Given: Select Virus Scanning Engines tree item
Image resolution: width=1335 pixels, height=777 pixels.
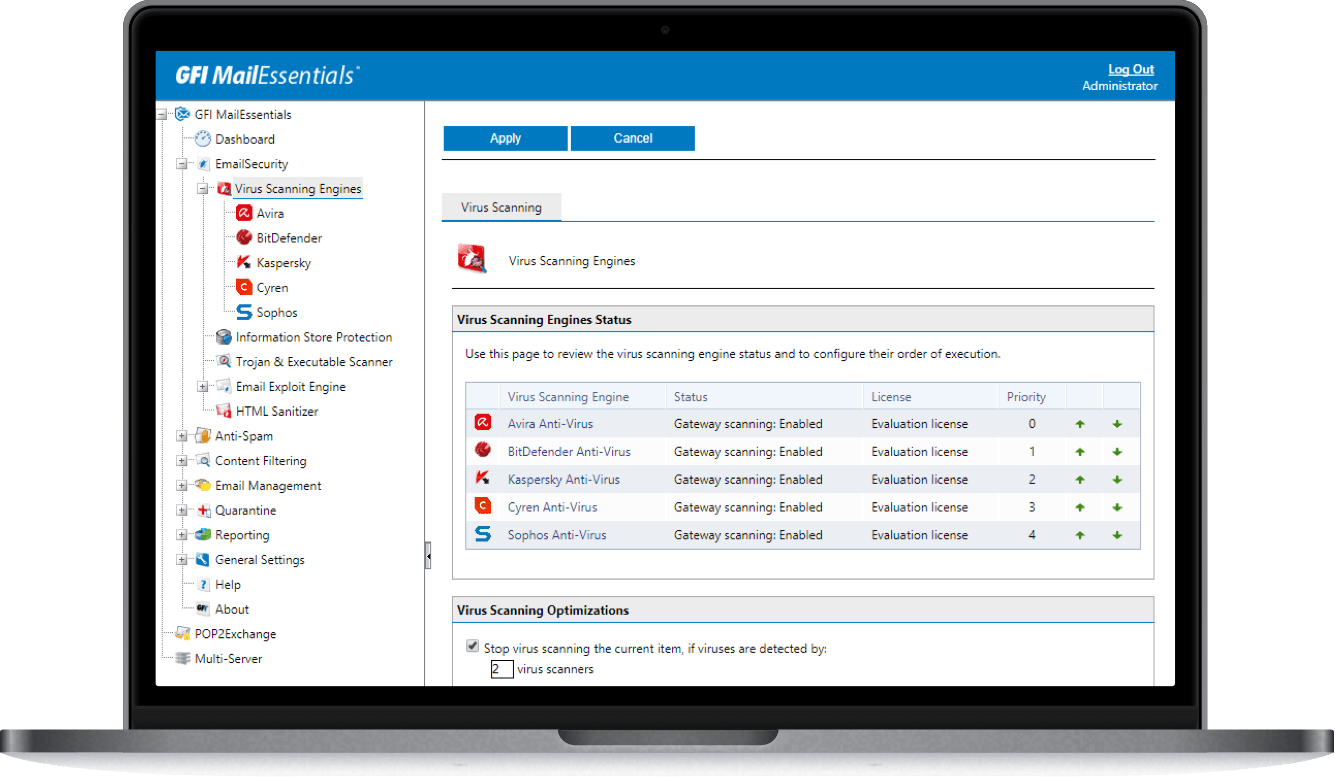Looking at the screenshot, I should tap(298, 188).
